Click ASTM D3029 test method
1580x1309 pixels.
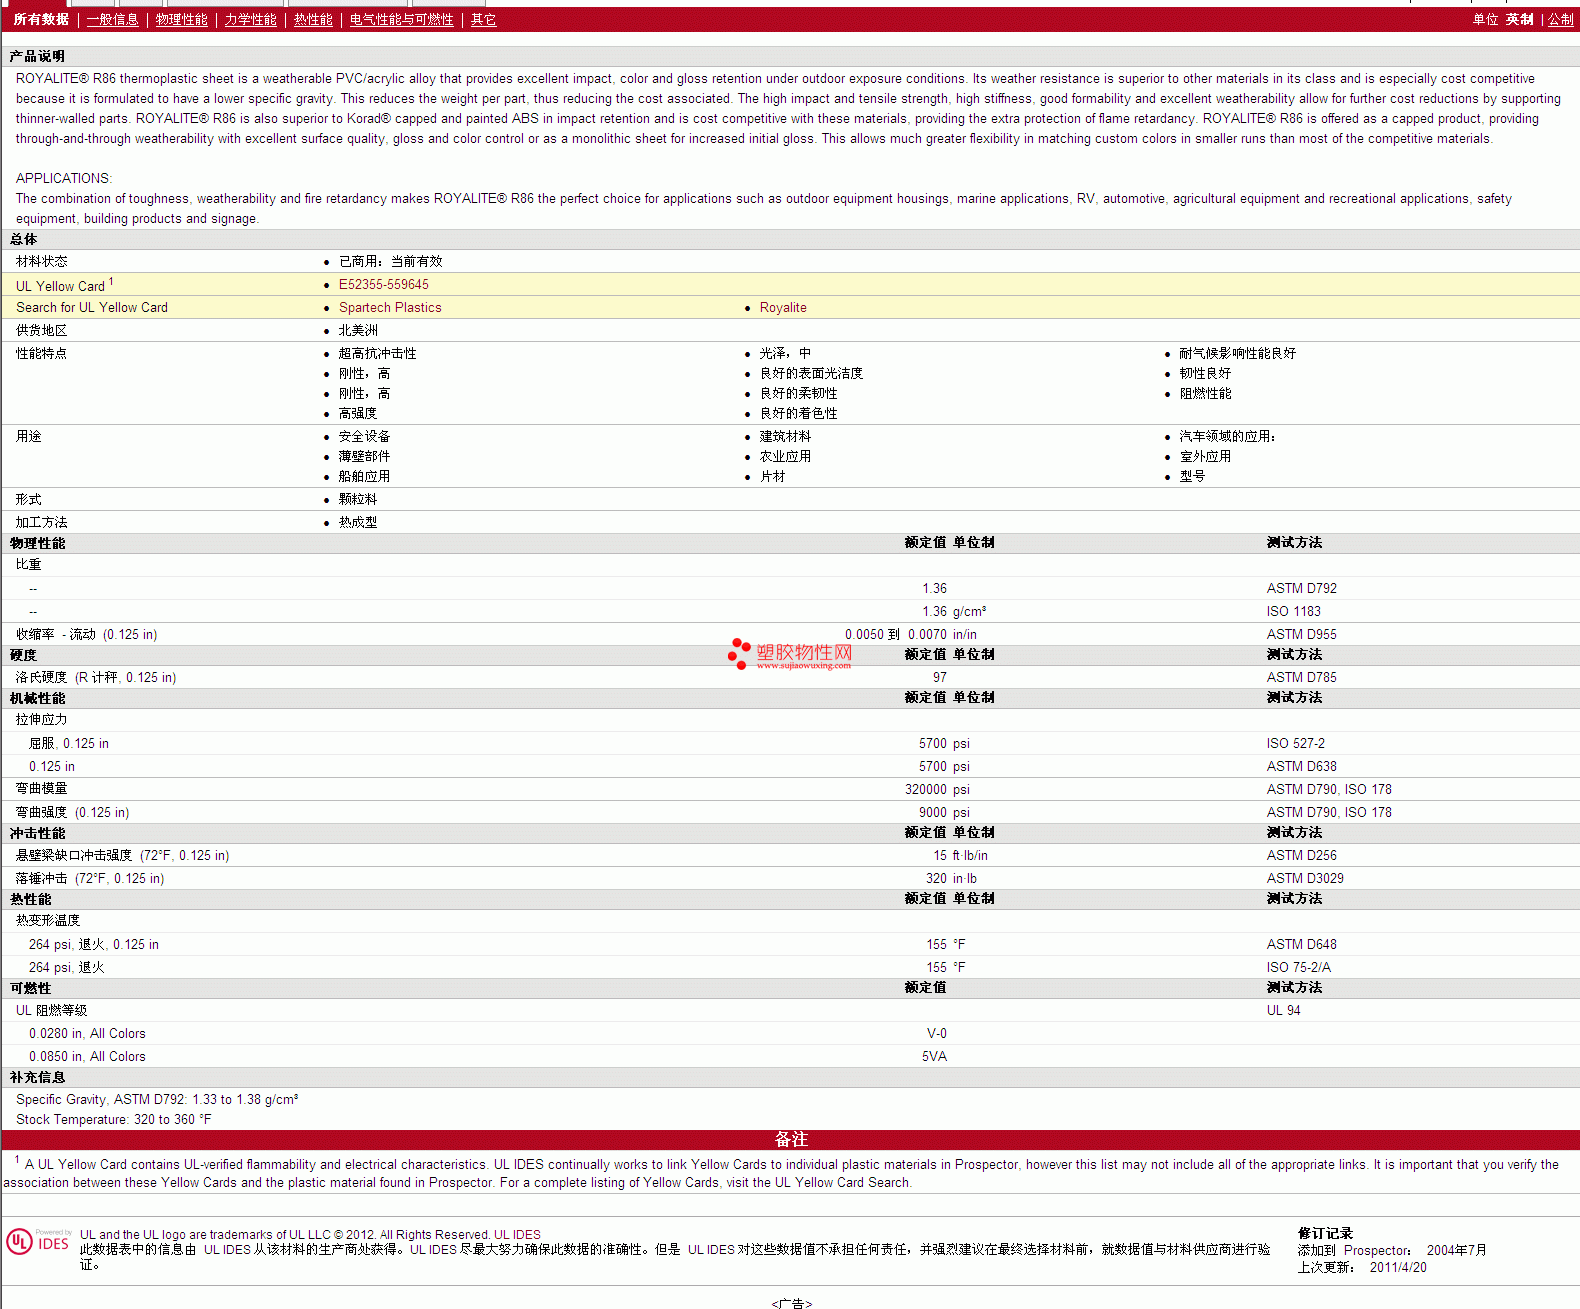(x=1305, y=879)
